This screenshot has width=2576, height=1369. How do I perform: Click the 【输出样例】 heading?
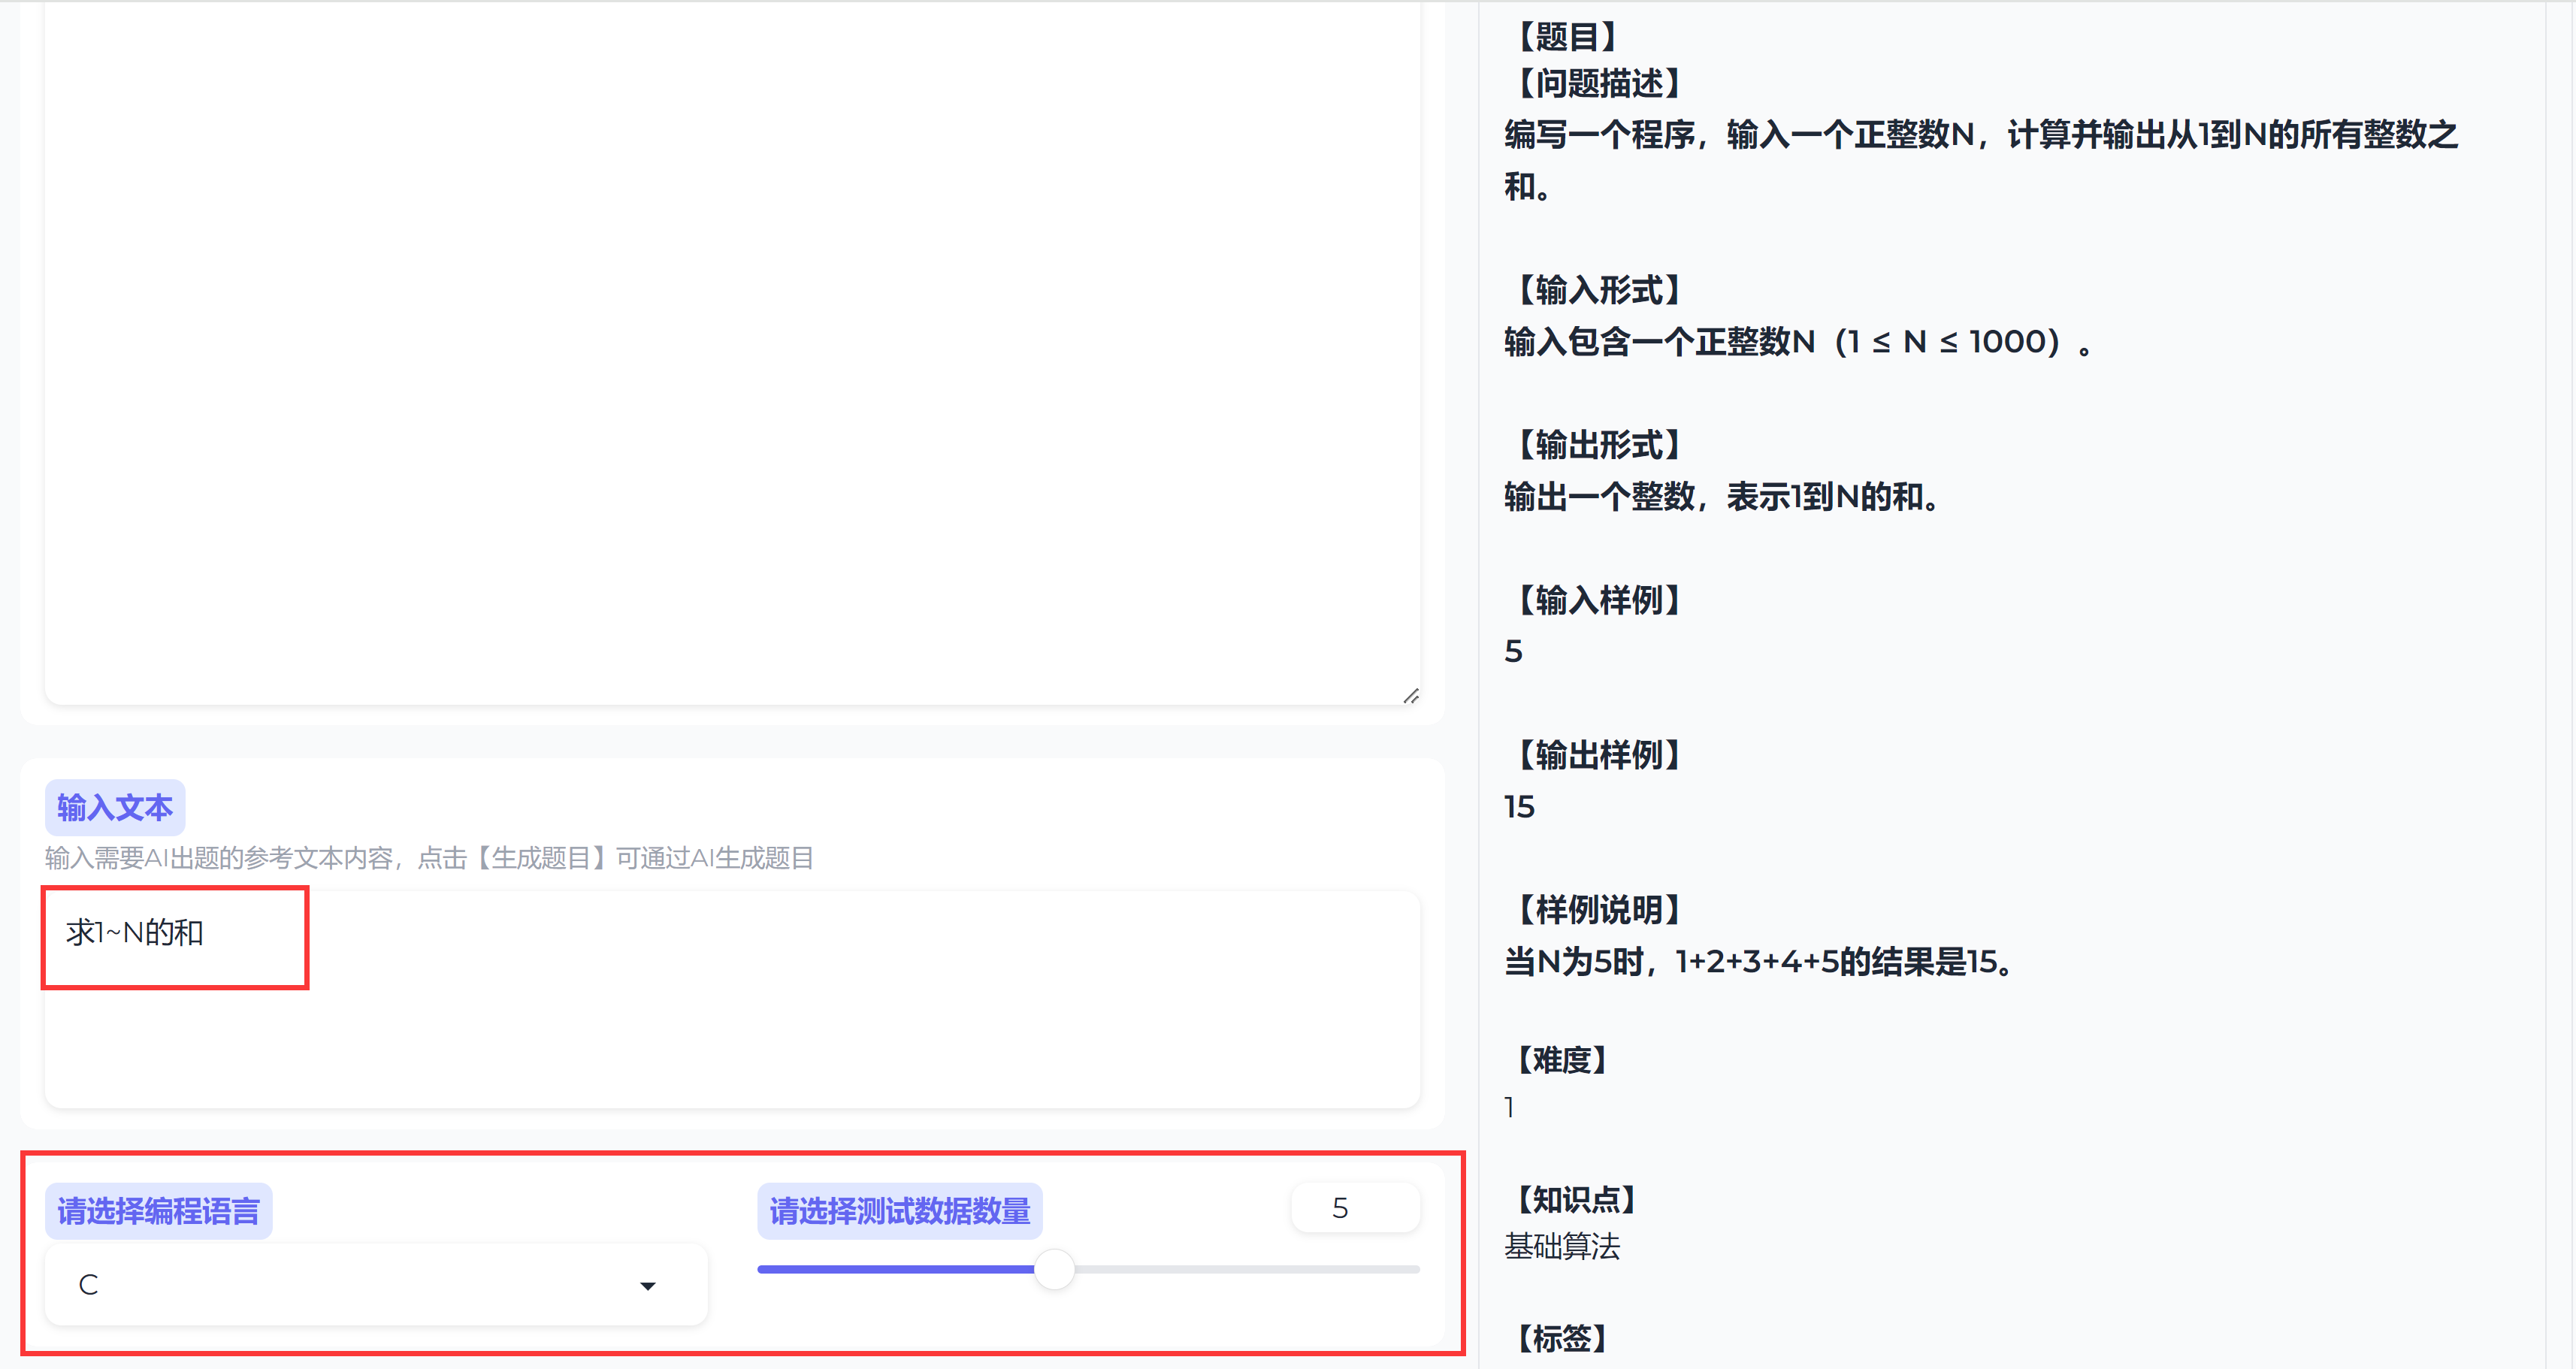pyautogui.click(x=1599, y=755)
